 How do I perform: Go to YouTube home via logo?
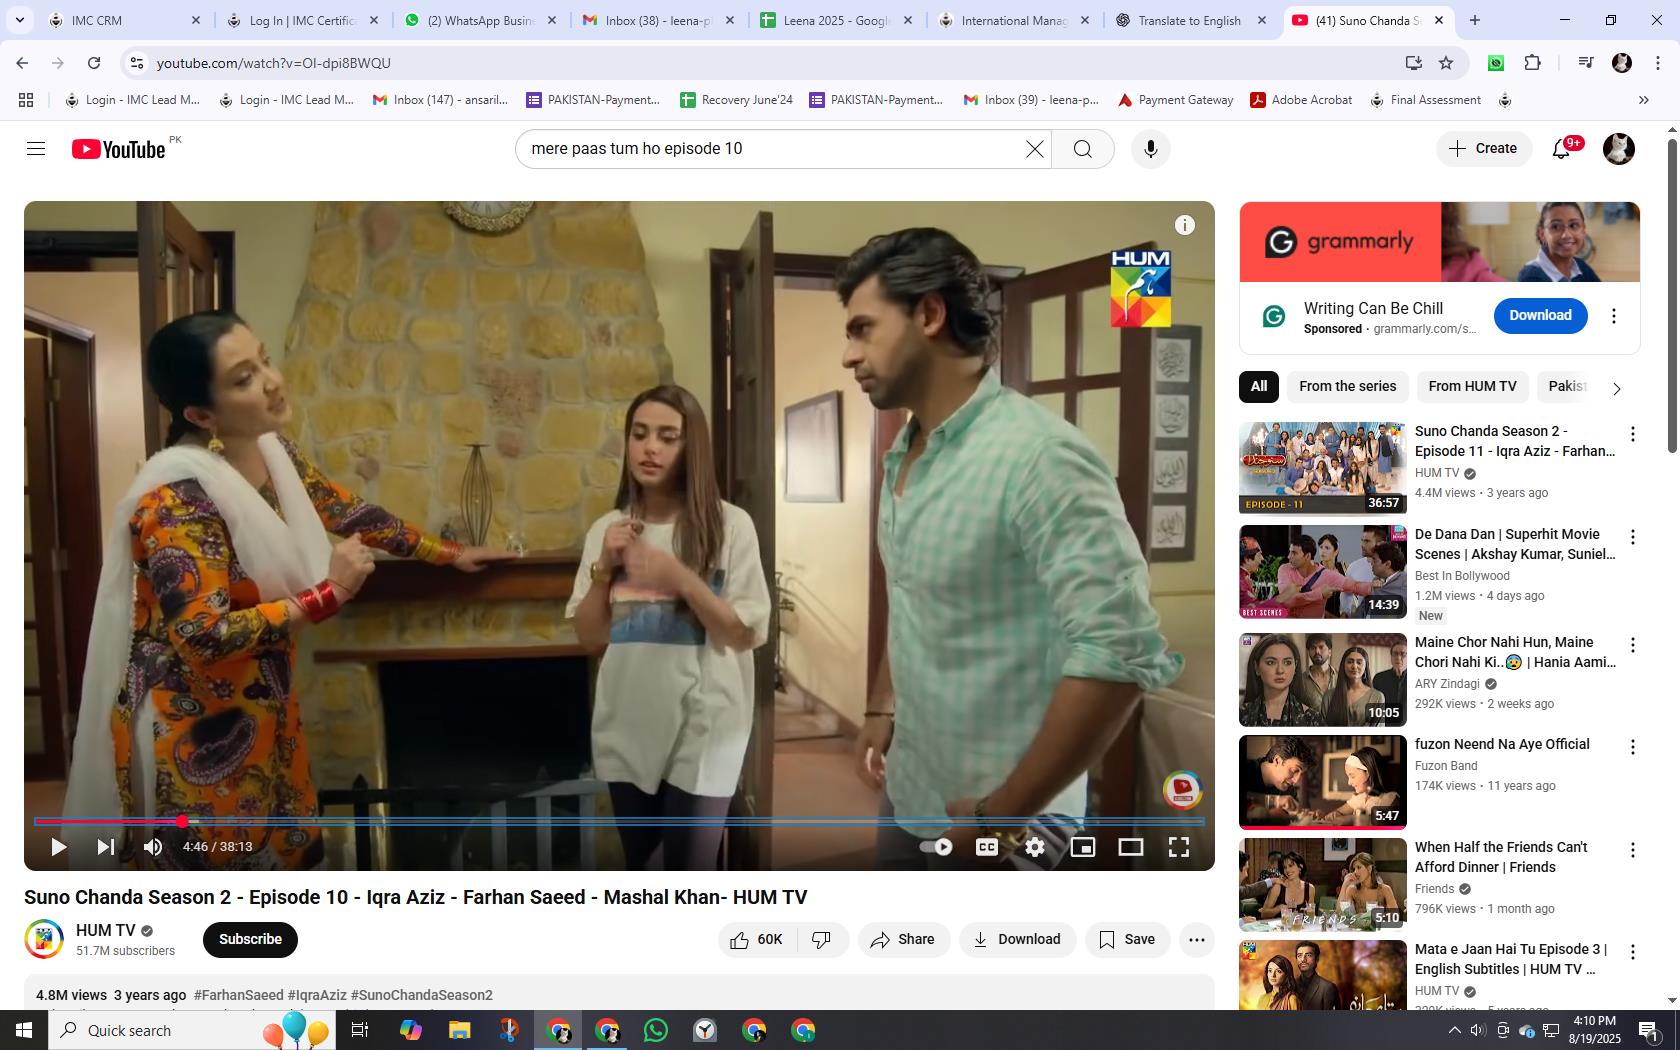pos(118,149)
